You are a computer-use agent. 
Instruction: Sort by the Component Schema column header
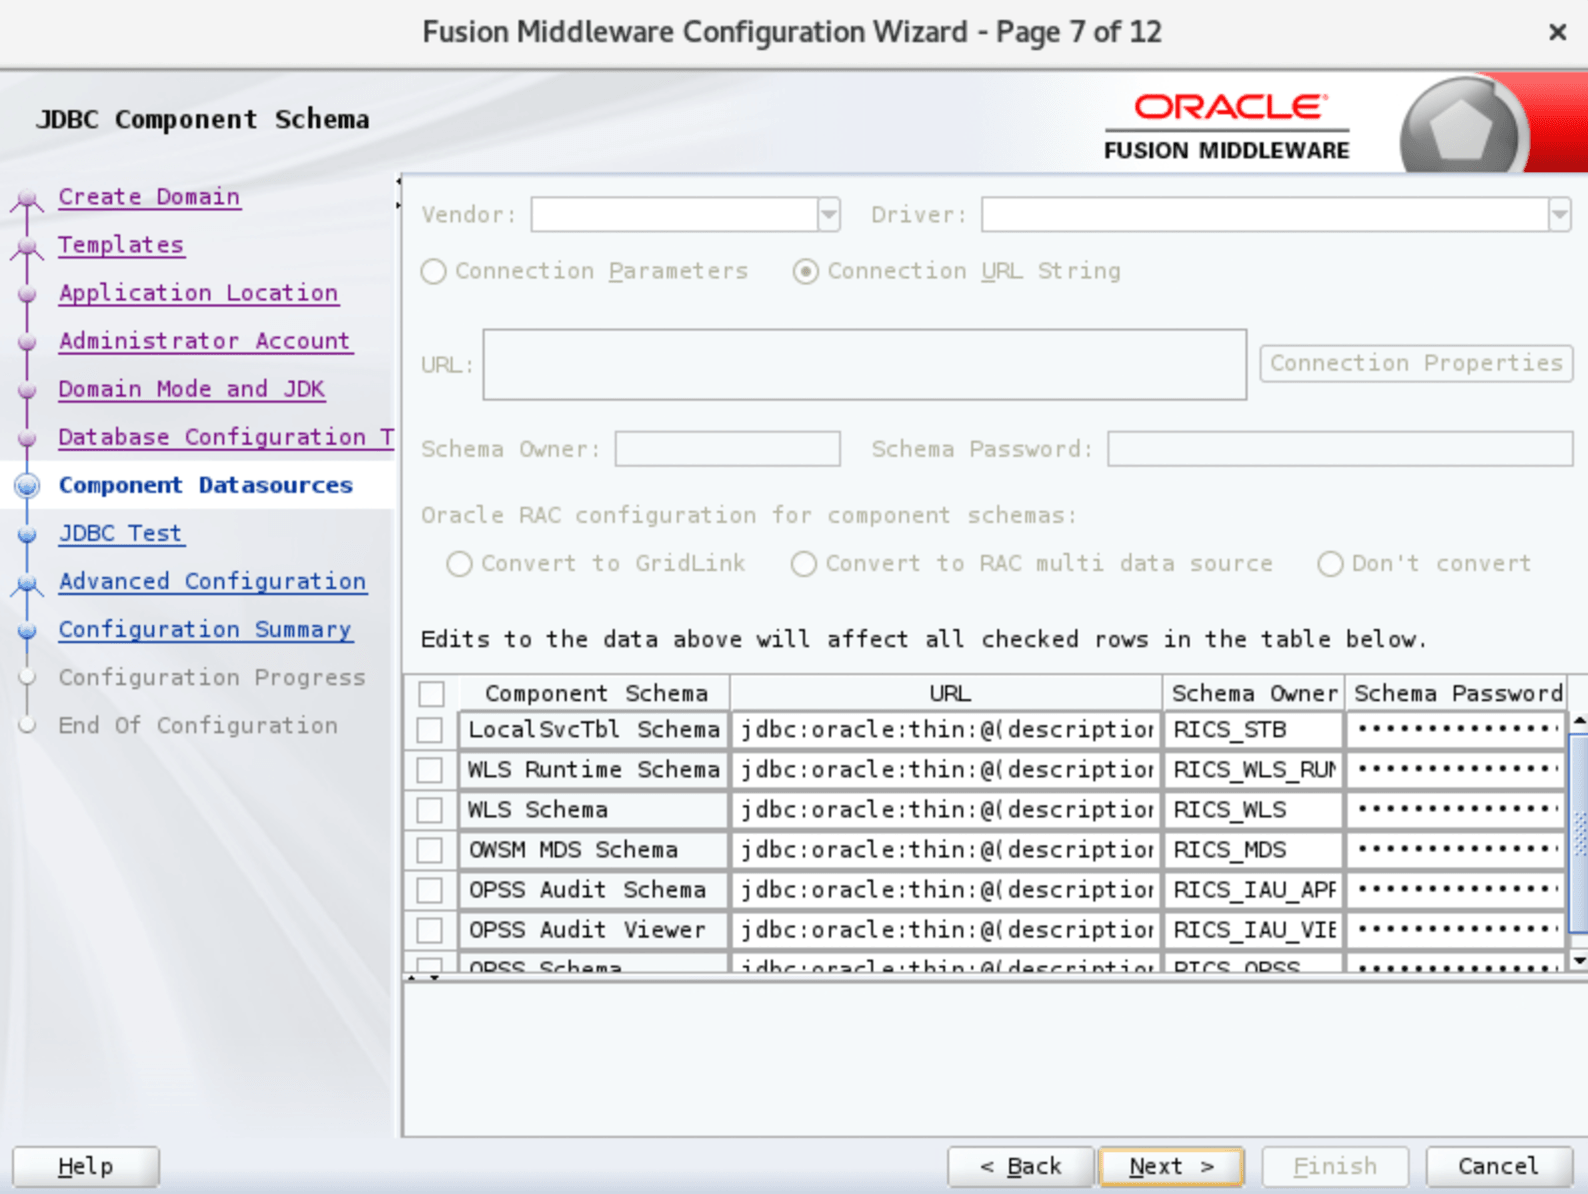click(595, 693)
